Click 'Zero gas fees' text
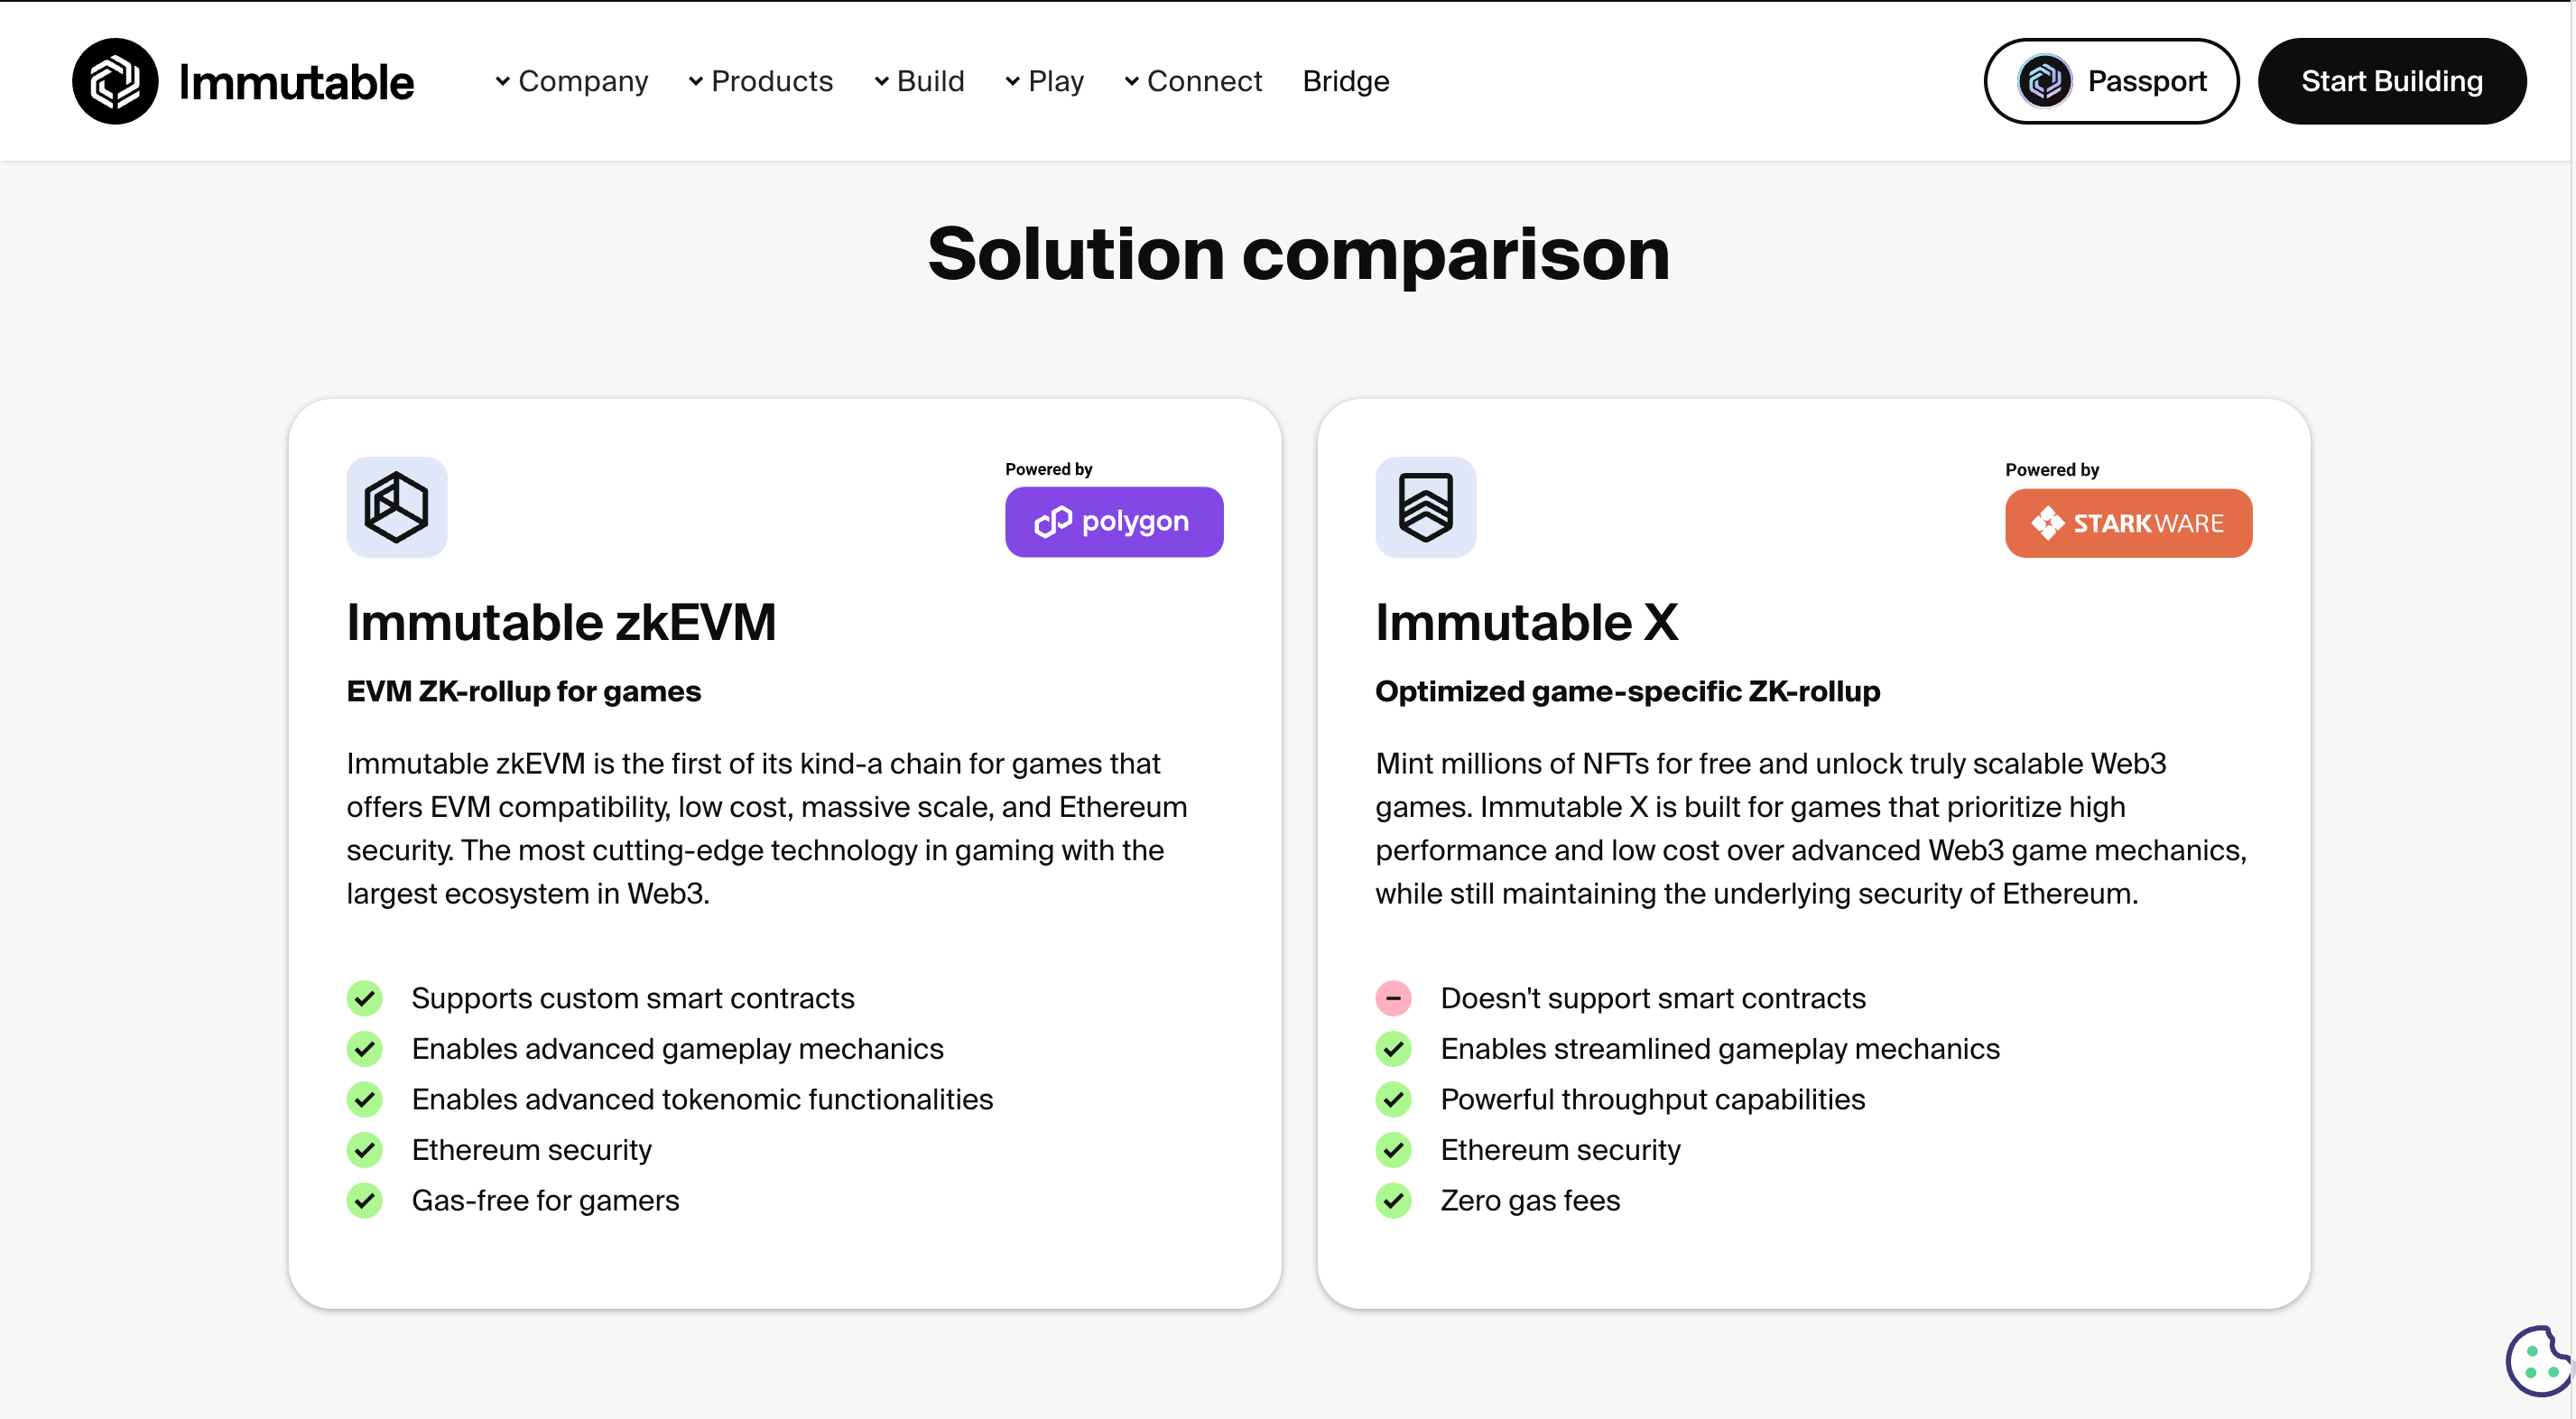The height and width of the screenshot is (1419, 2576). pyautogui.click(x=1530, y=1200)
